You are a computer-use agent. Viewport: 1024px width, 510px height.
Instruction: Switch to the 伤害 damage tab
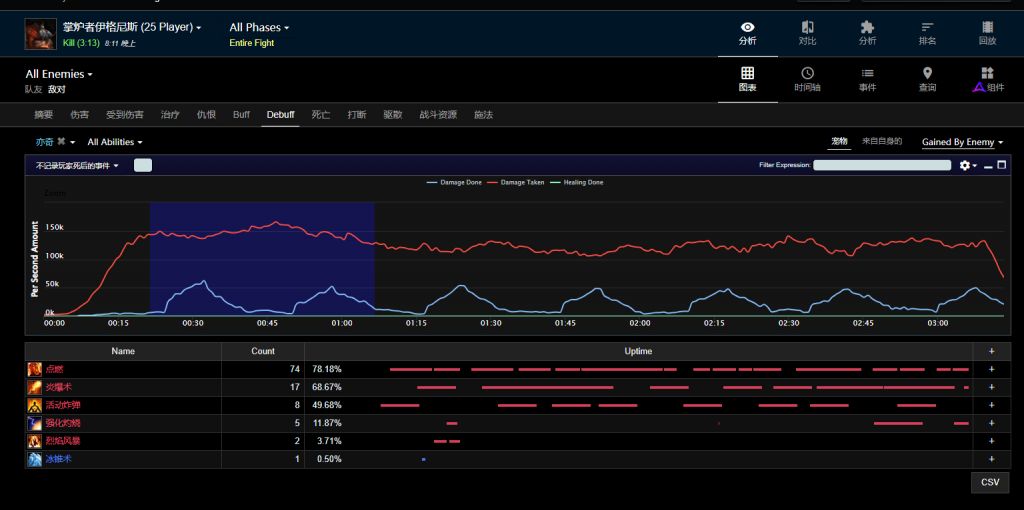(x=79, y=115)
